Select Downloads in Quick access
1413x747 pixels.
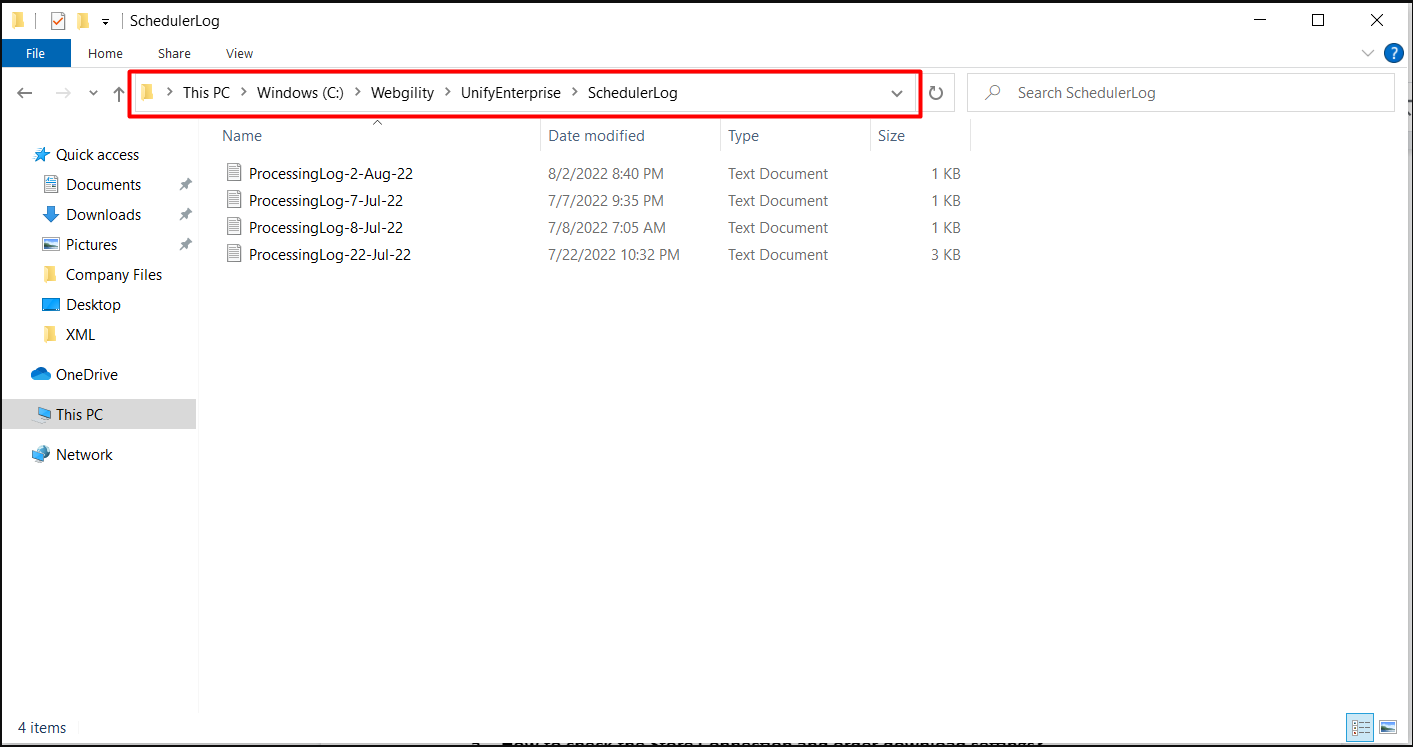[103, 215]
